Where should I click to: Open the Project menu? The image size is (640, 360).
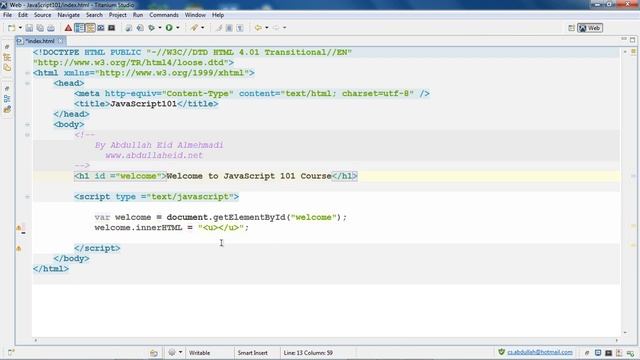[x=118, y=15]
